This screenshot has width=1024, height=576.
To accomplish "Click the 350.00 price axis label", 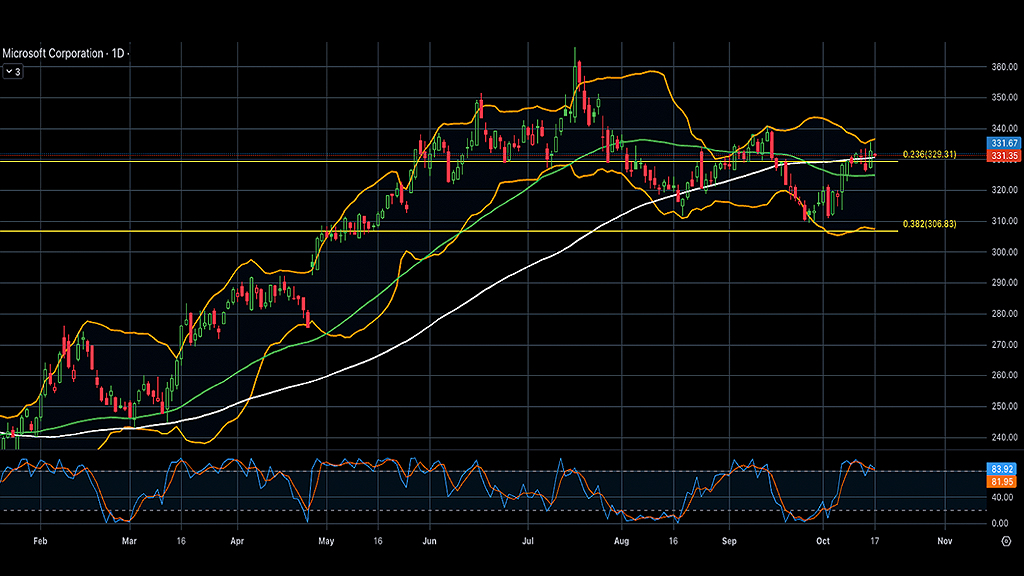I will (1004, 97).
